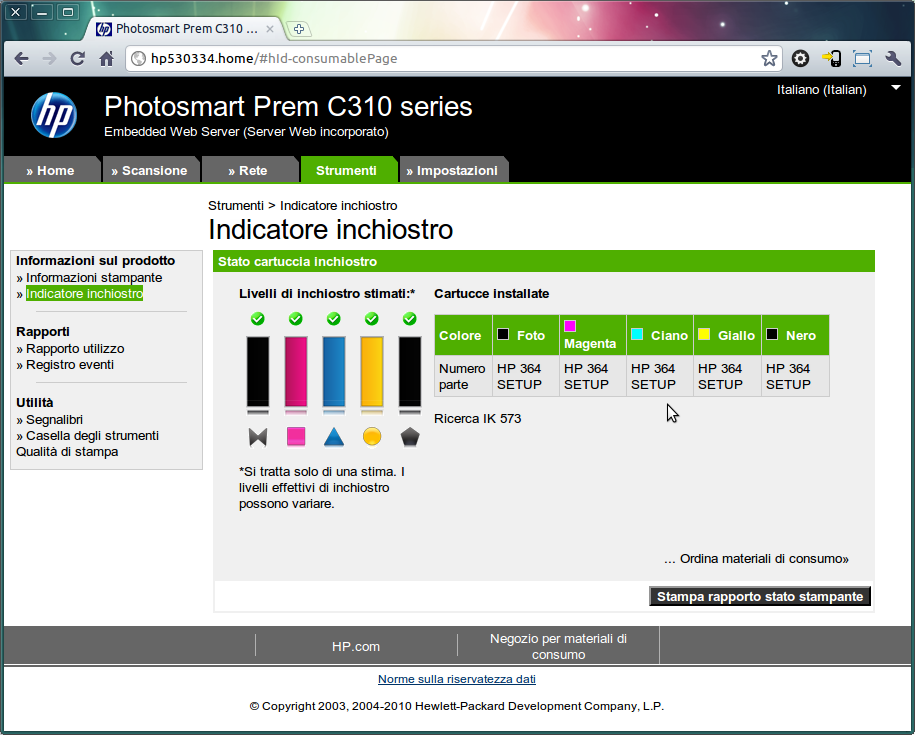The height and width of the screenshot is (735, 915).
Task: Open a new browser tab
Action: coord(299,29)
